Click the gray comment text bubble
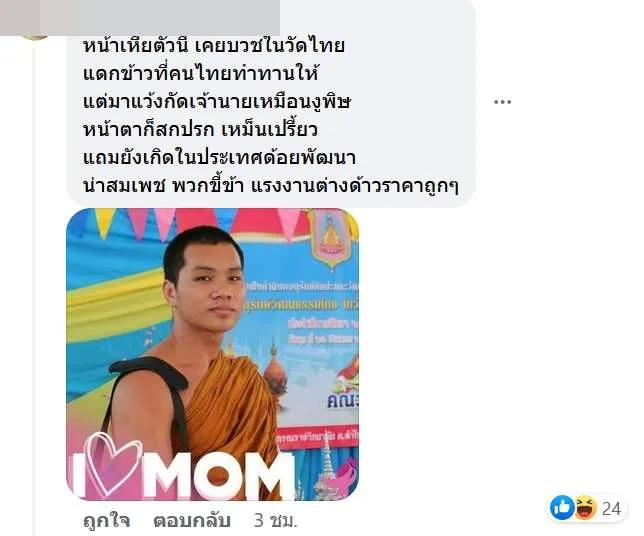Viewport: 644px width, 536px height. (271, 103)
